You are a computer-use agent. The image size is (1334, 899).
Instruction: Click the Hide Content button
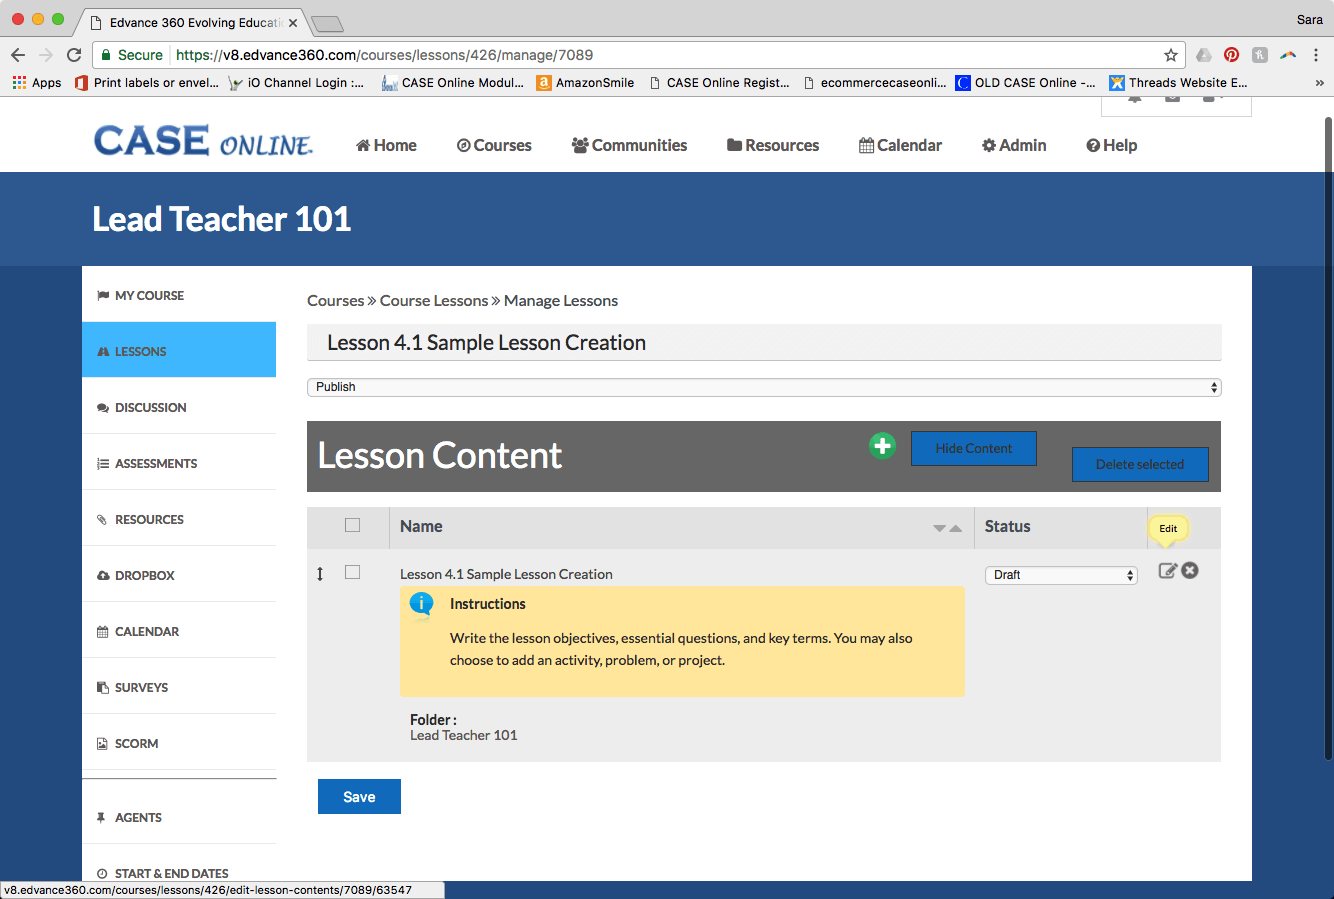pyautogui.click(x=973, y=448)
